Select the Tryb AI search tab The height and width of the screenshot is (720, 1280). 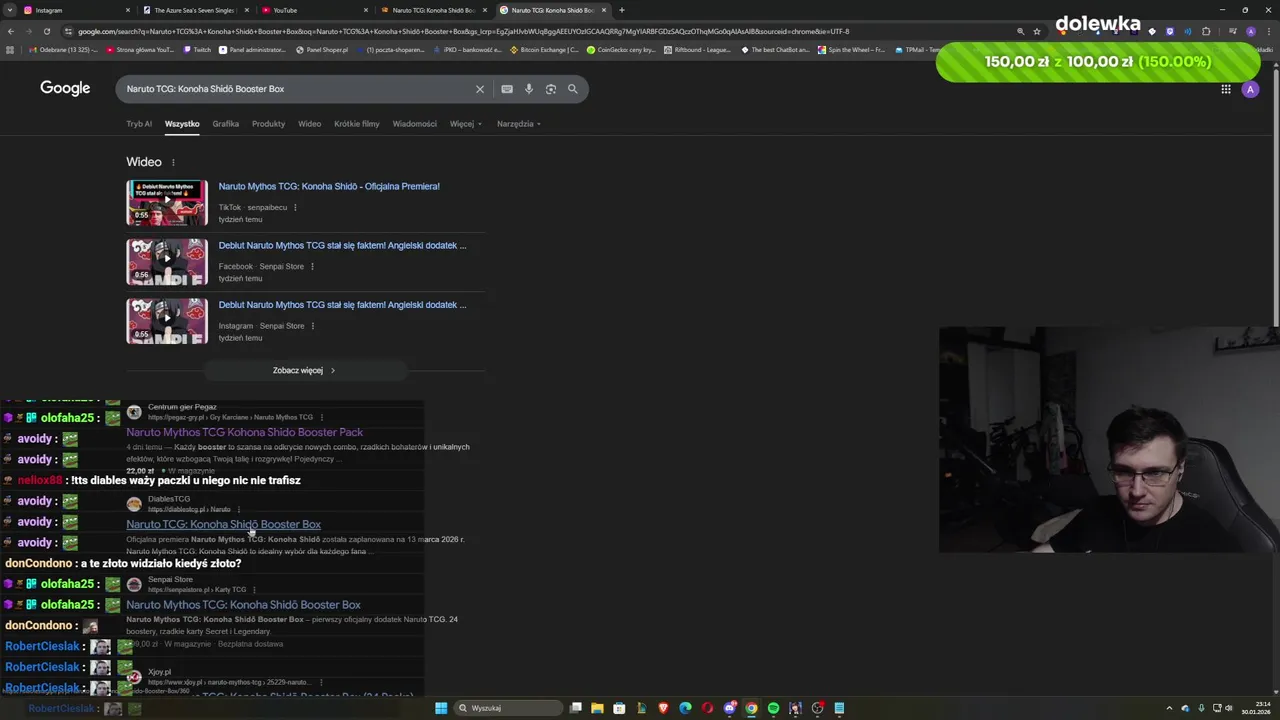pyautogui.click(x=139, y=124)
